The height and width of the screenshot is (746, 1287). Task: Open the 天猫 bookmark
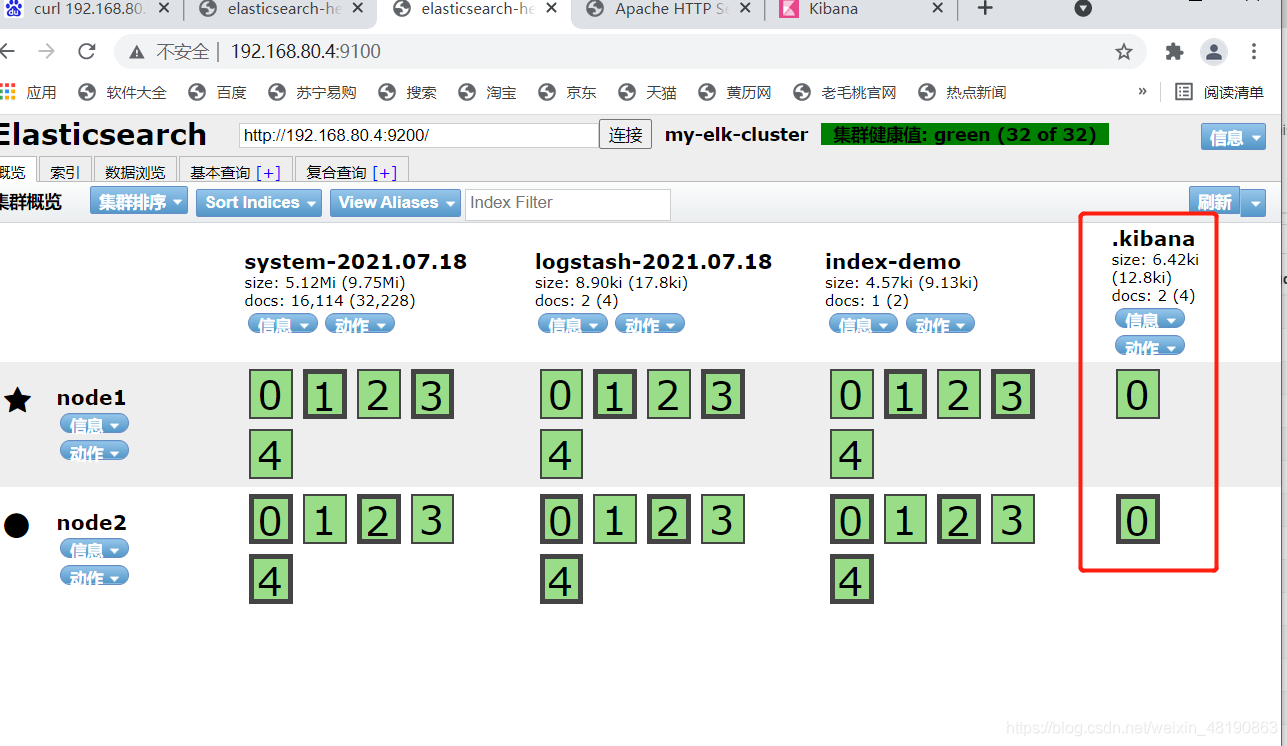[647, 92]
